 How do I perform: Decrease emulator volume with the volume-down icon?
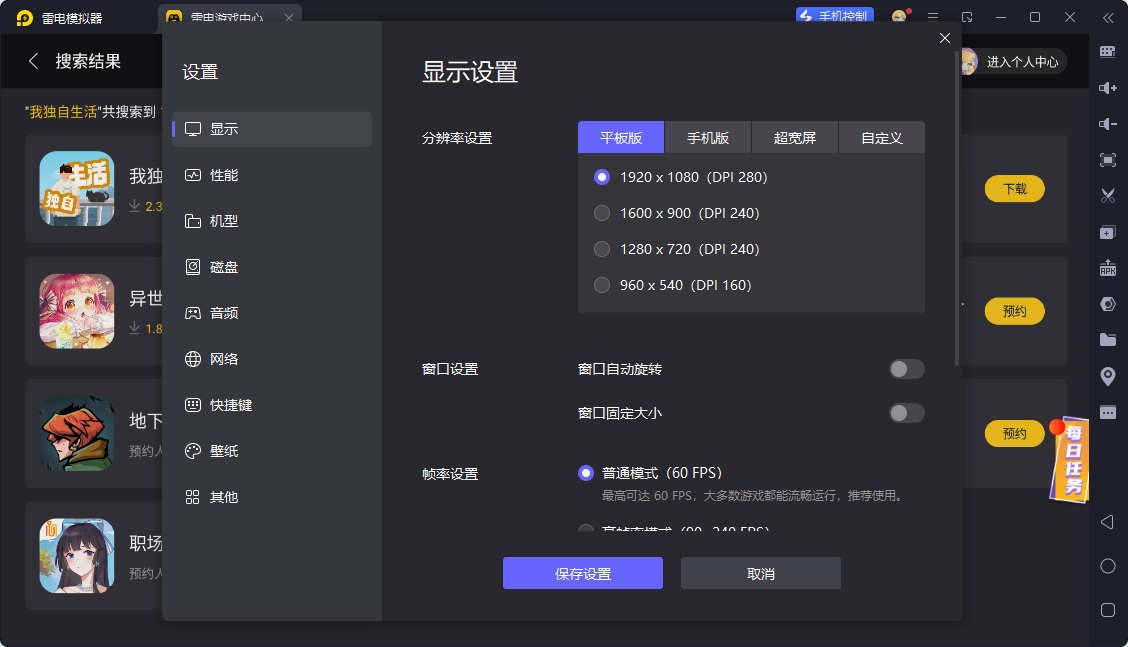click(1108, 124)
